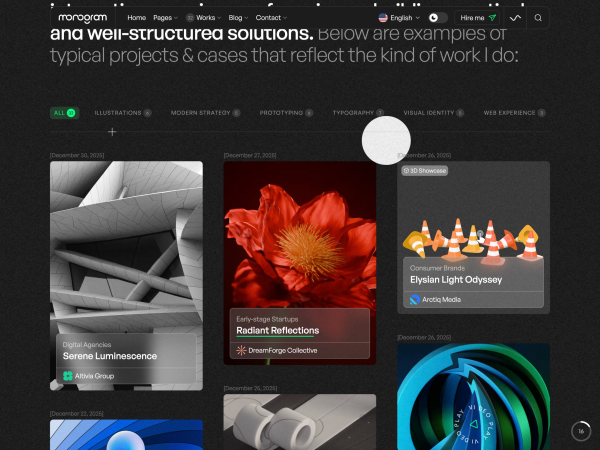This screenshot has height=450, width=600.
Task: Click the activity wave icon in navbar
Action: point(515,18)
